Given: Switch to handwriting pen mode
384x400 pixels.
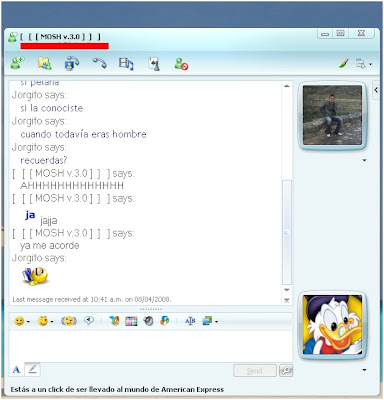Looking at the screenshot, I should pos(32,369).
